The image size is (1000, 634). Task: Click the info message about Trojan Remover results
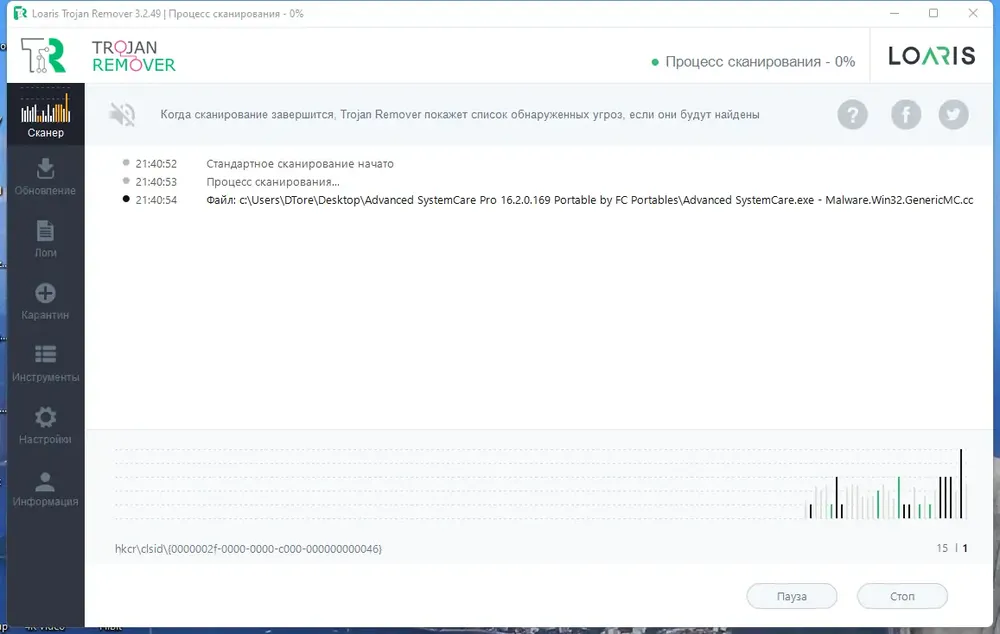(460, 115)
